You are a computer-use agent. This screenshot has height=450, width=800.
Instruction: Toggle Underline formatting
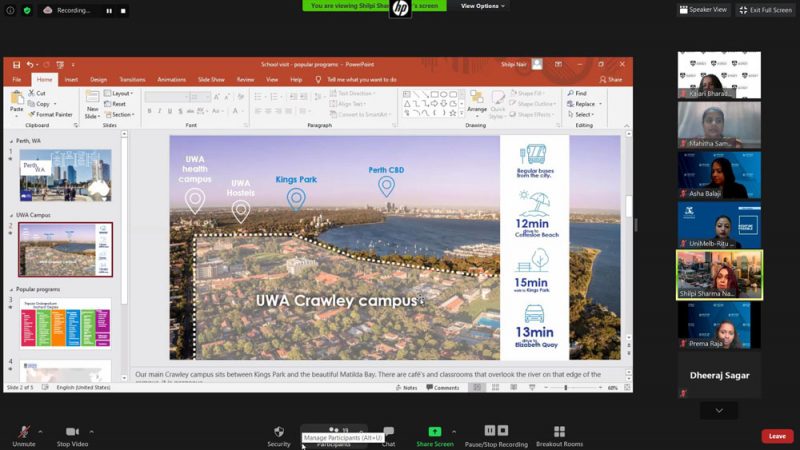pos(169,111)
